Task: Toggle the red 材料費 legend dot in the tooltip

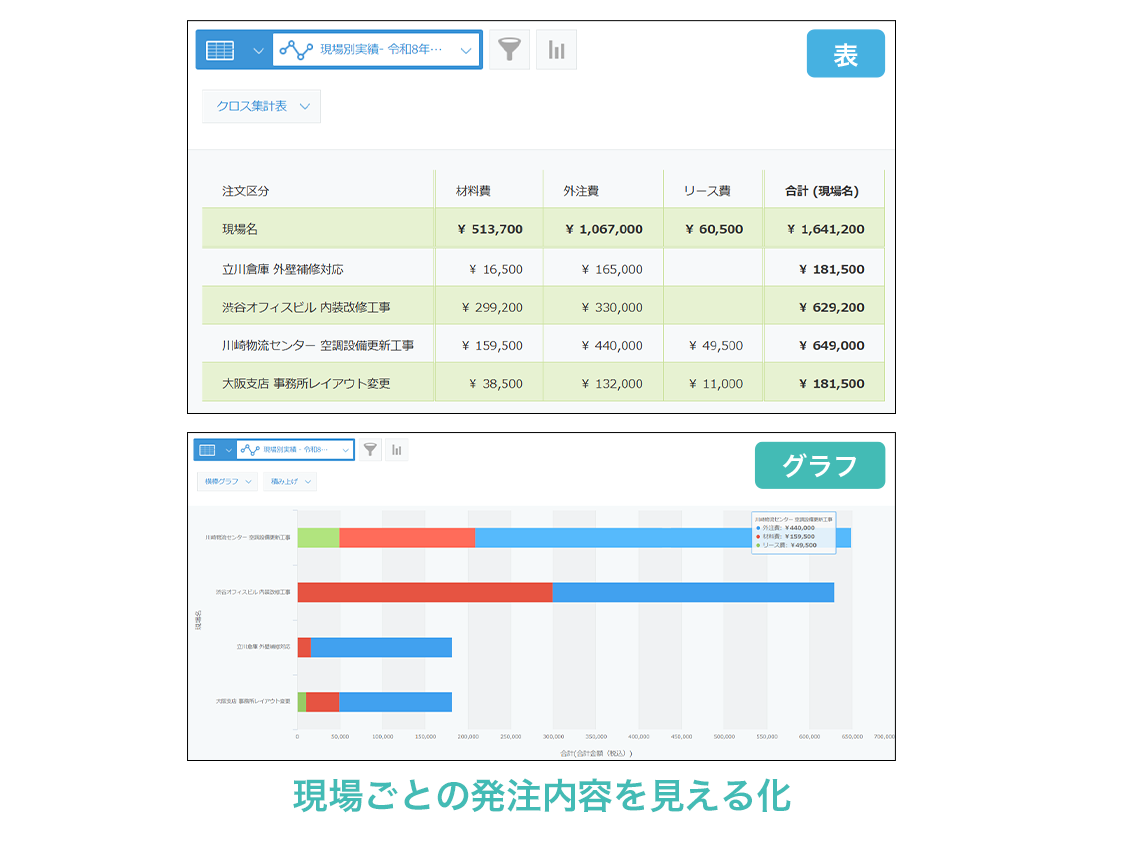Action: pyautogui.click(x=758, y=537)
